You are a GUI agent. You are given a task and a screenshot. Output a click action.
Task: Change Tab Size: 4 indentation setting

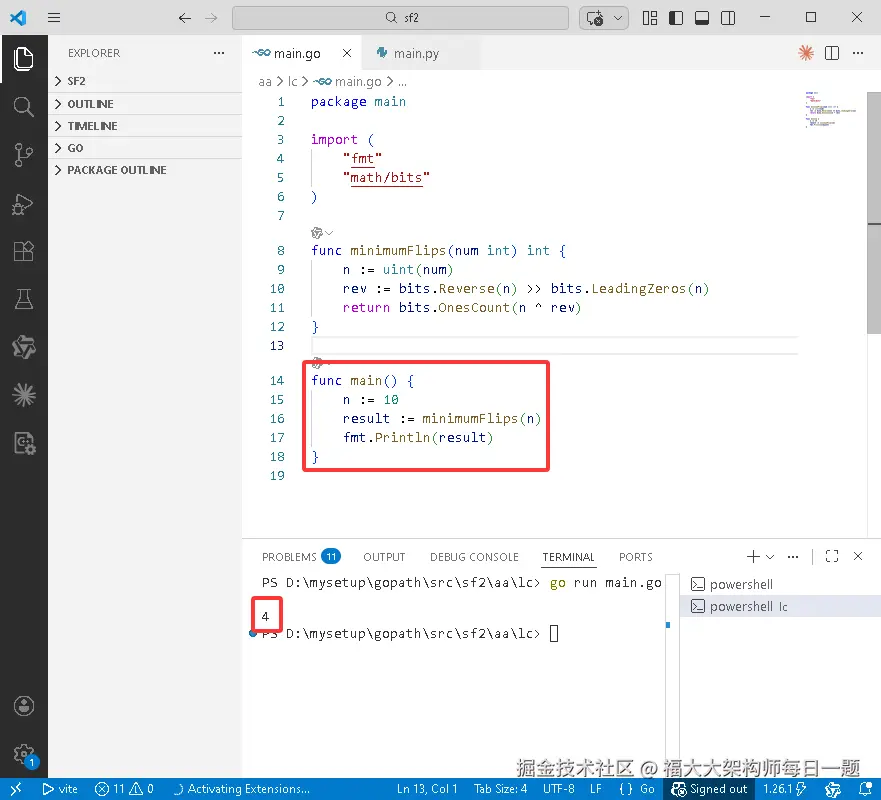pos(500,789)
